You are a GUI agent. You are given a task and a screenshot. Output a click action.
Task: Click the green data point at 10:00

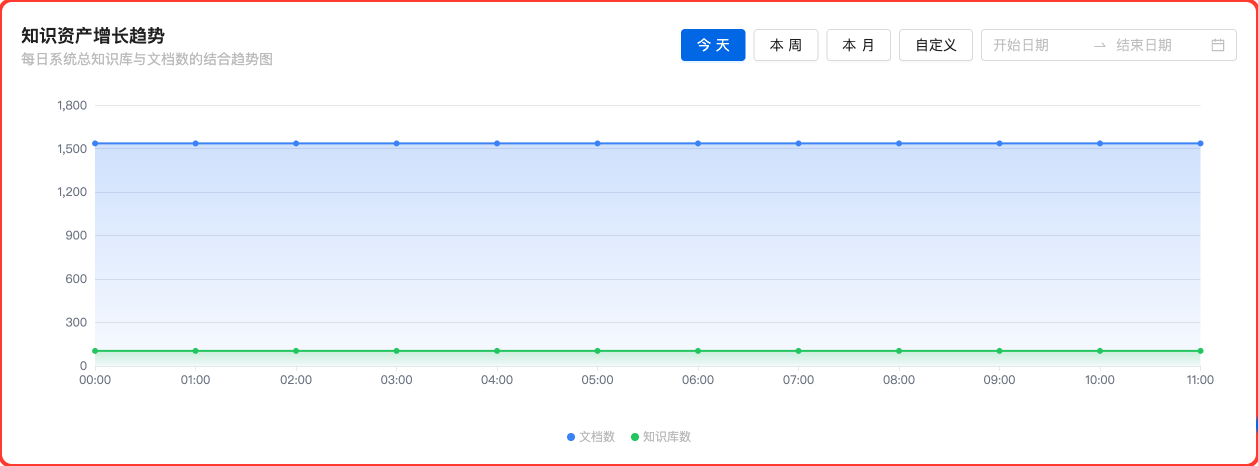1100,351
